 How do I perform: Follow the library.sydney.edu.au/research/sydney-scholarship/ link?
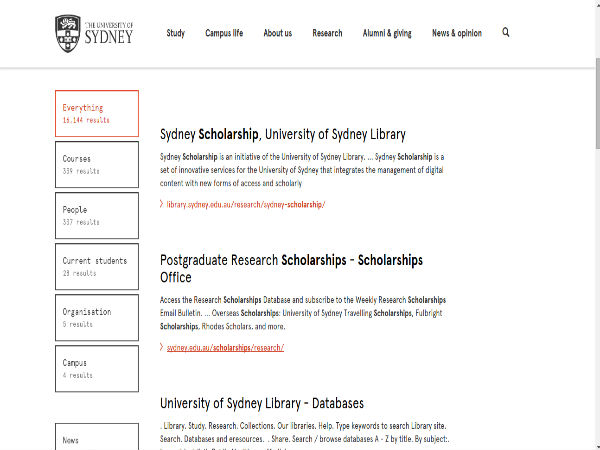click(x=246, y=204)
